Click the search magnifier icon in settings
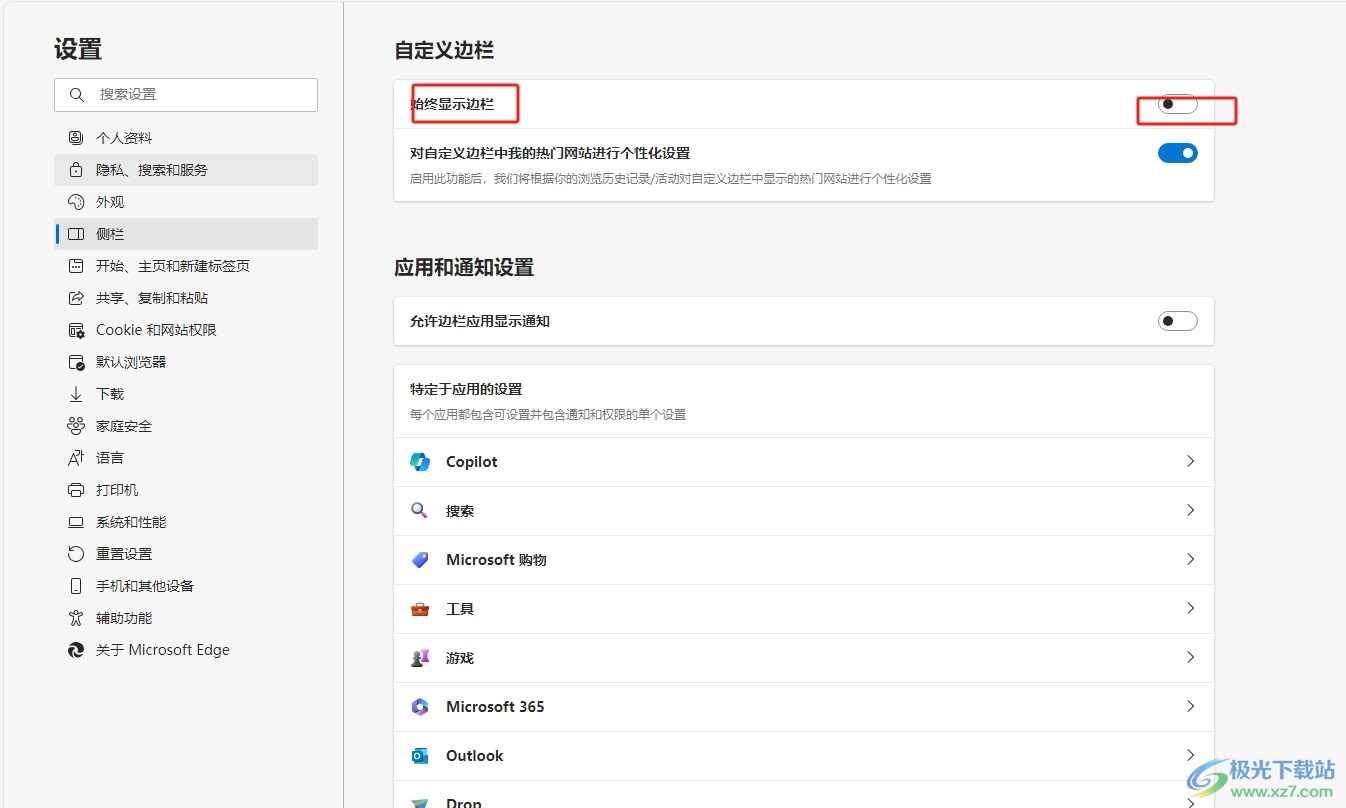Image resolution: width=1346 pixels, height=808 pixels. point(77,95)
